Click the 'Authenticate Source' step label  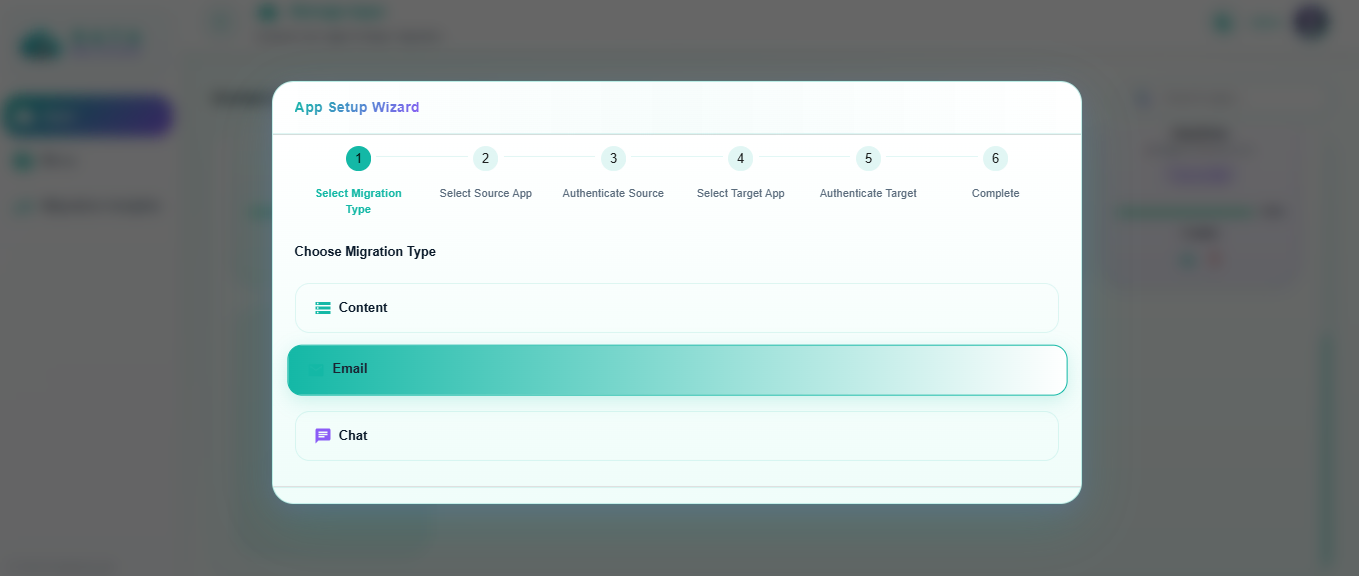[613, 193]
